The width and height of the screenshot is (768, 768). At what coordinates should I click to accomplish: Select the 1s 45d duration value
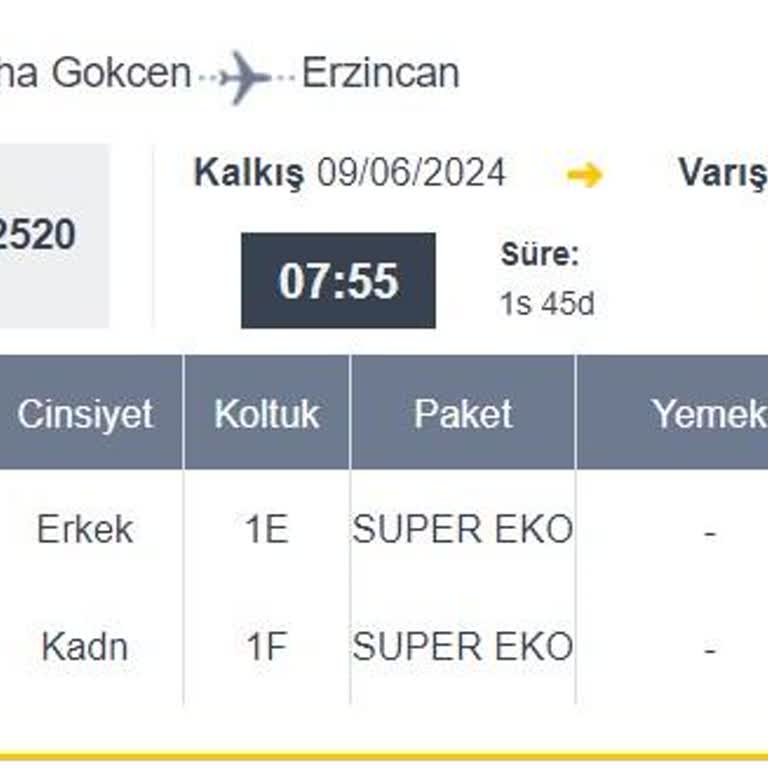tap(547, 304)
